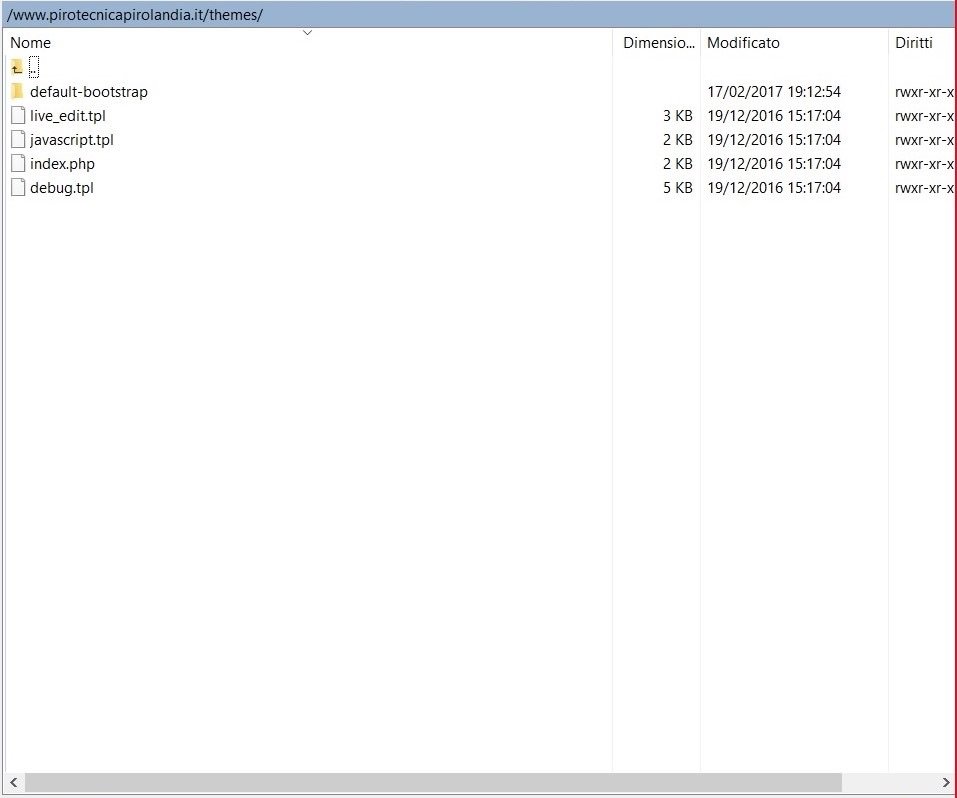Click the horizontal scrollbar left arrow
The image size is (957, 798).
click(x=13, y=782)
